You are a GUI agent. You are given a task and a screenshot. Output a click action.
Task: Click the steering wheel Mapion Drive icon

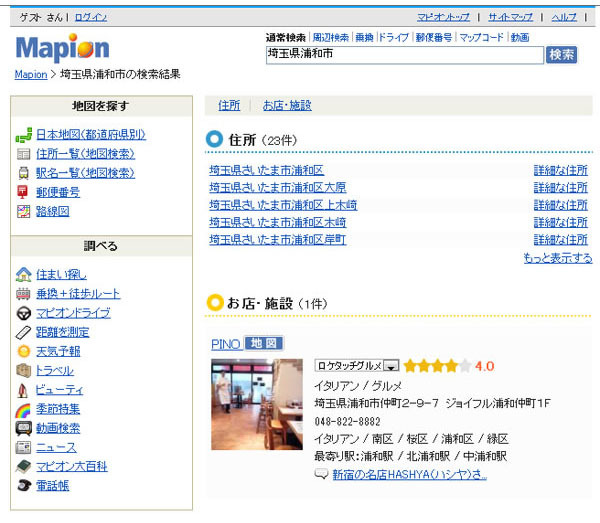(24, 313)
